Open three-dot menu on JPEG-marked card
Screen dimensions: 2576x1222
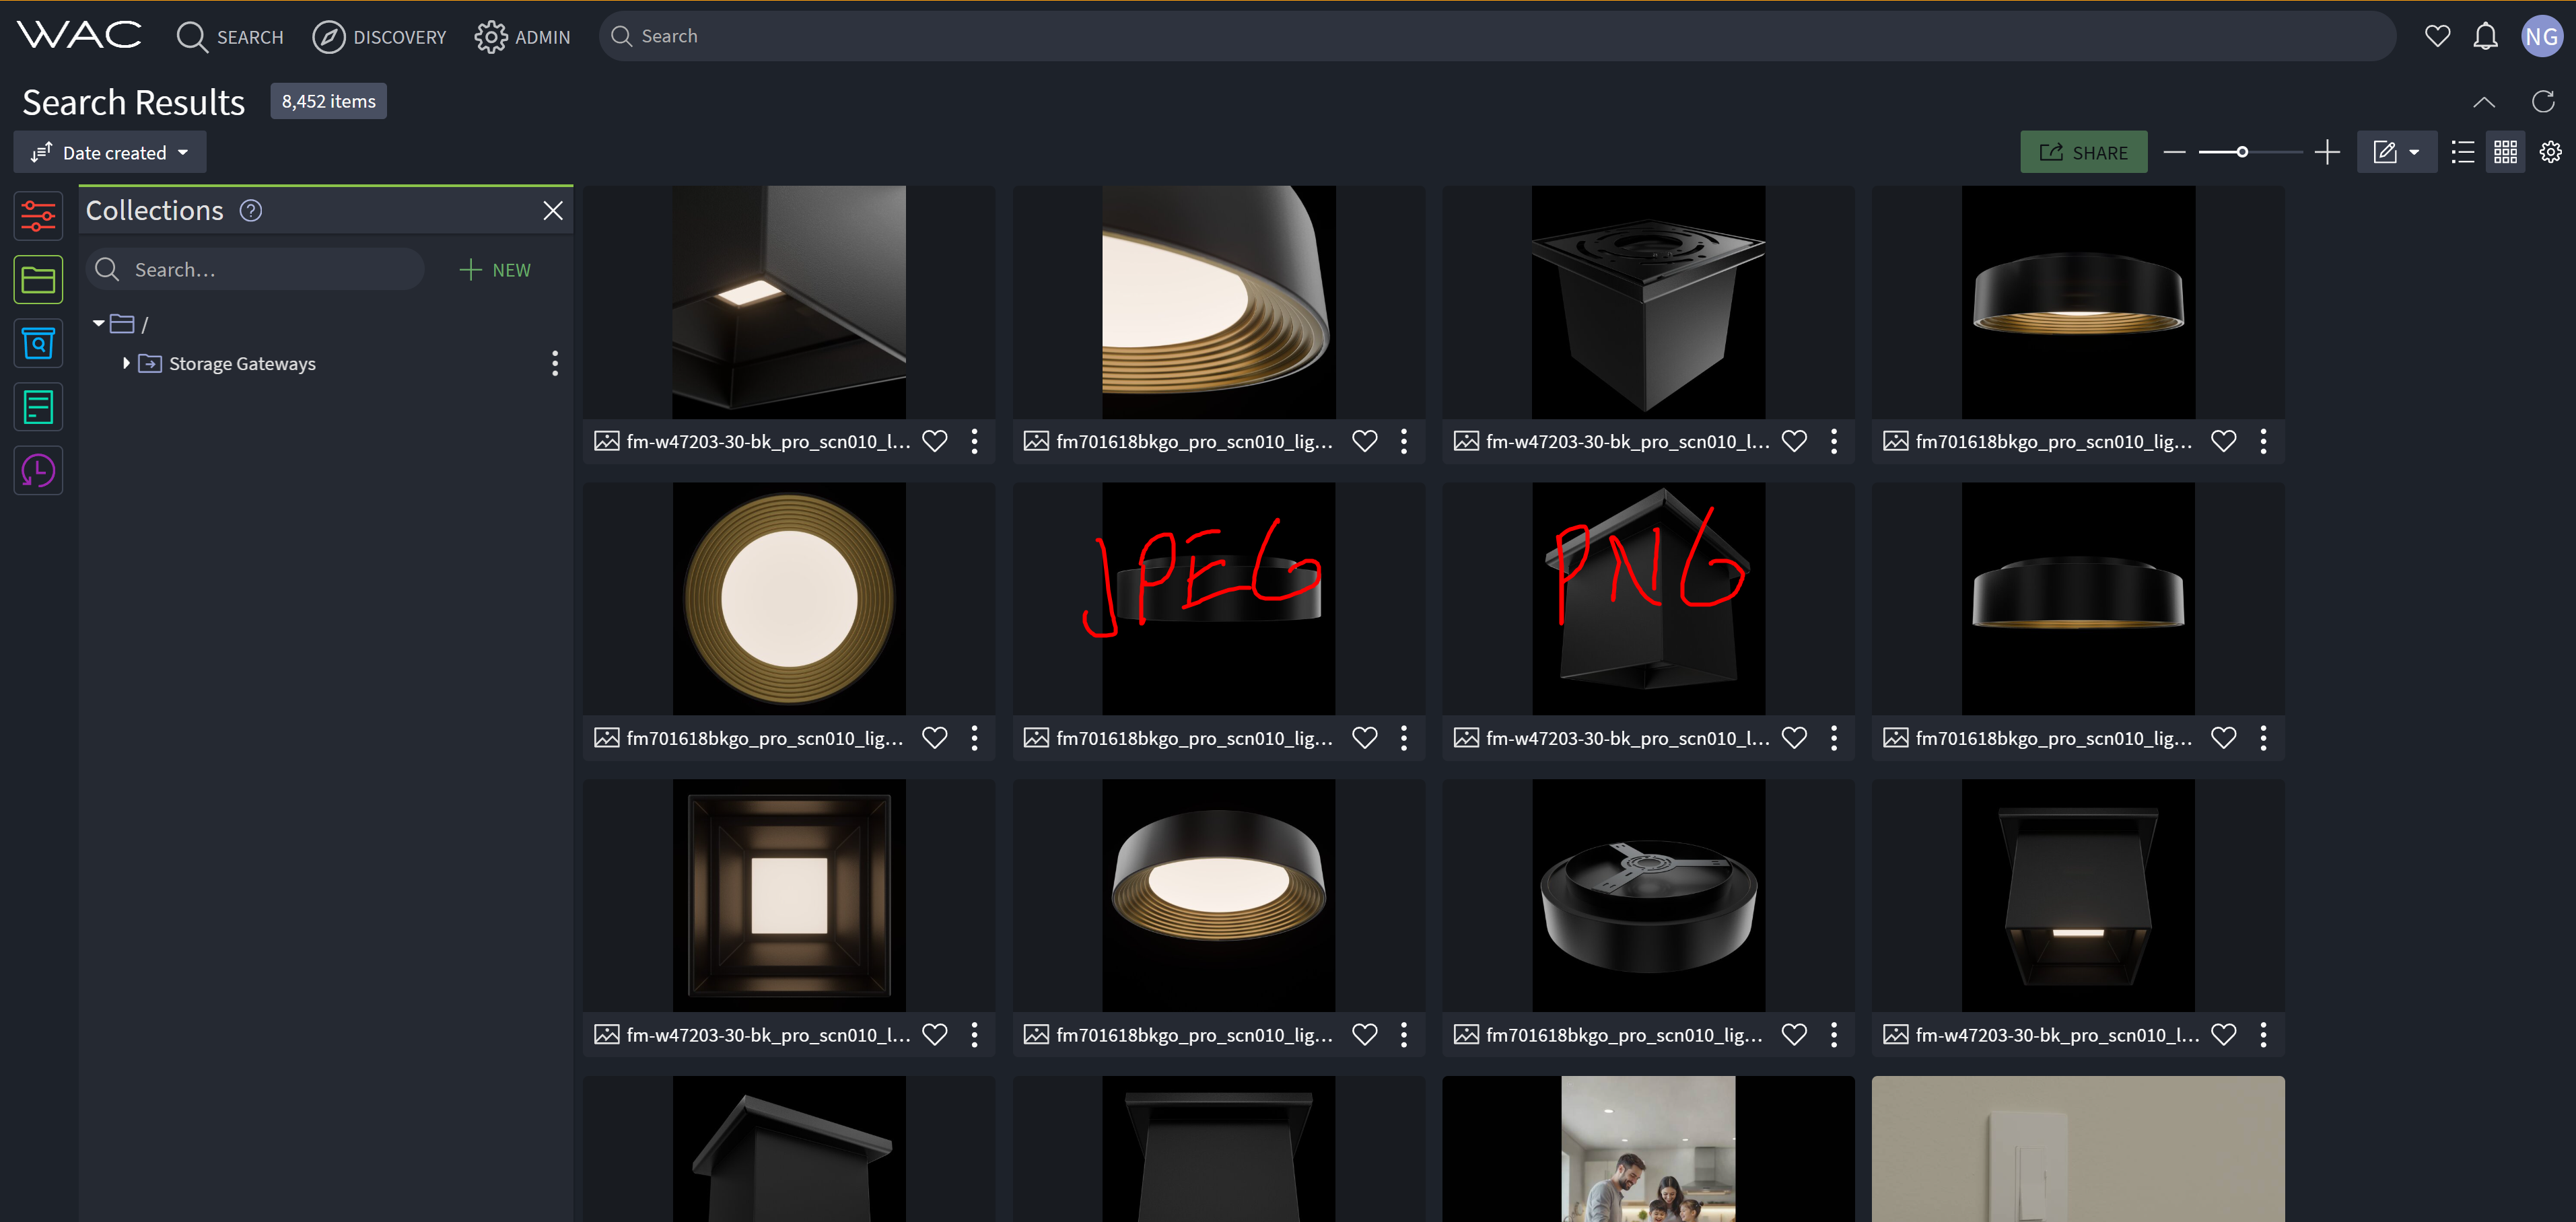click(x=1404, y=738)
